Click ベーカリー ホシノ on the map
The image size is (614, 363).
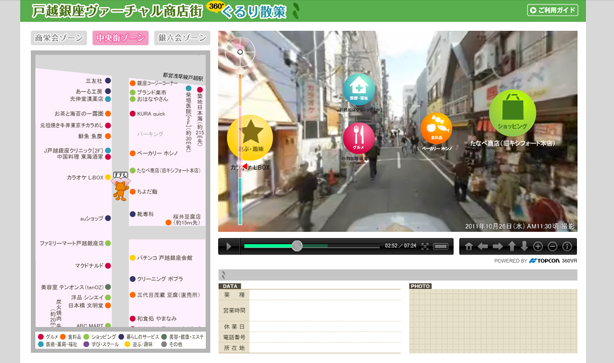pyautogui.click(x=154, y=153)
